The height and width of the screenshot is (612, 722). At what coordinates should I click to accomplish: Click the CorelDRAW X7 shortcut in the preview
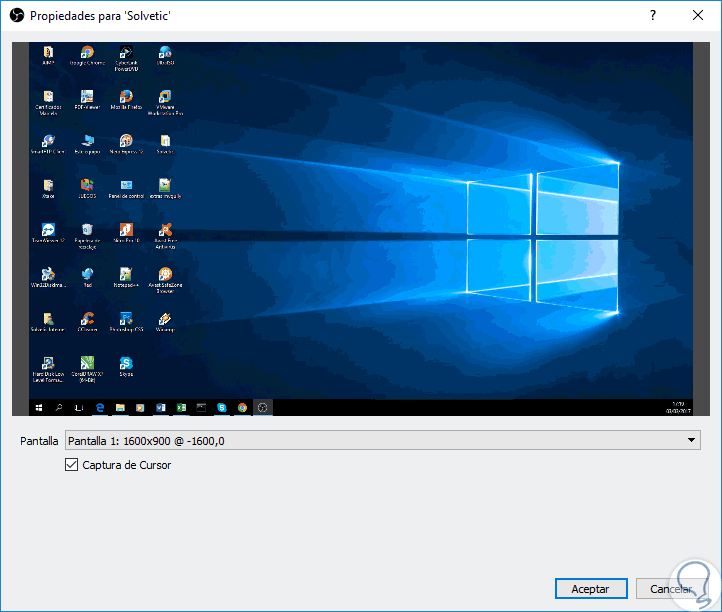click(x=87, y=370)
